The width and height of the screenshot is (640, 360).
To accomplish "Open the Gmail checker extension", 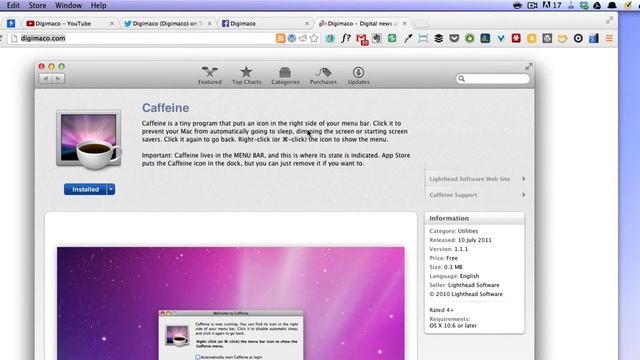I will click(362, 39).
